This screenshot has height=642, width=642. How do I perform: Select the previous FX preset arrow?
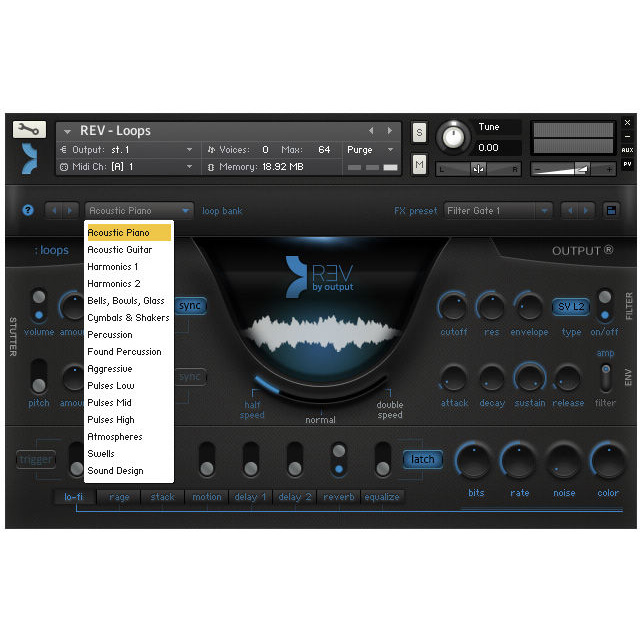coord(570,211)
